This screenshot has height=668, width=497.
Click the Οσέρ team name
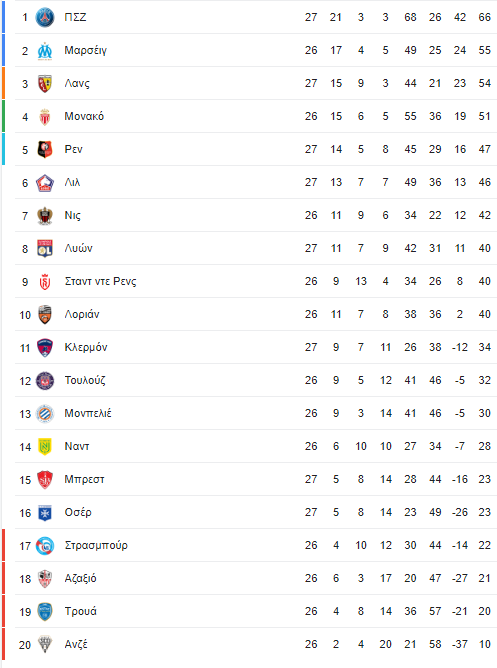pos(78,513)
